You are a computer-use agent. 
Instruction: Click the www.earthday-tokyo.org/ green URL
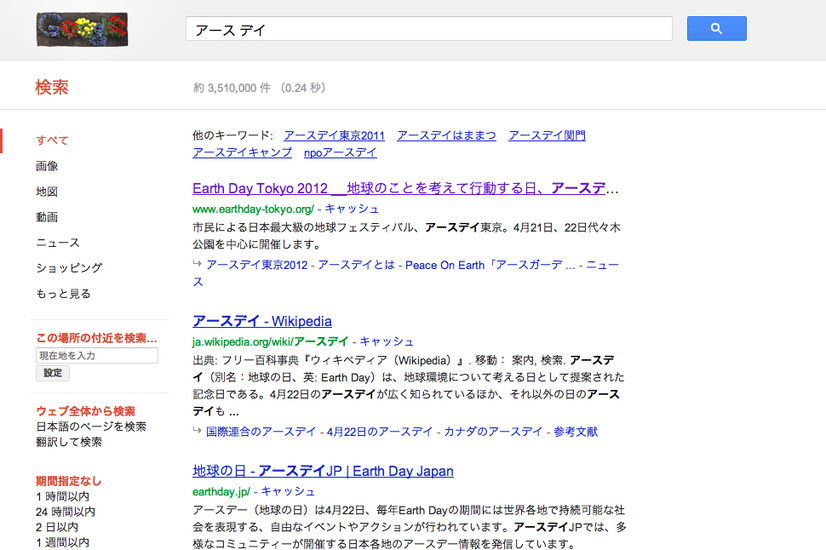[x=253, y=209]
